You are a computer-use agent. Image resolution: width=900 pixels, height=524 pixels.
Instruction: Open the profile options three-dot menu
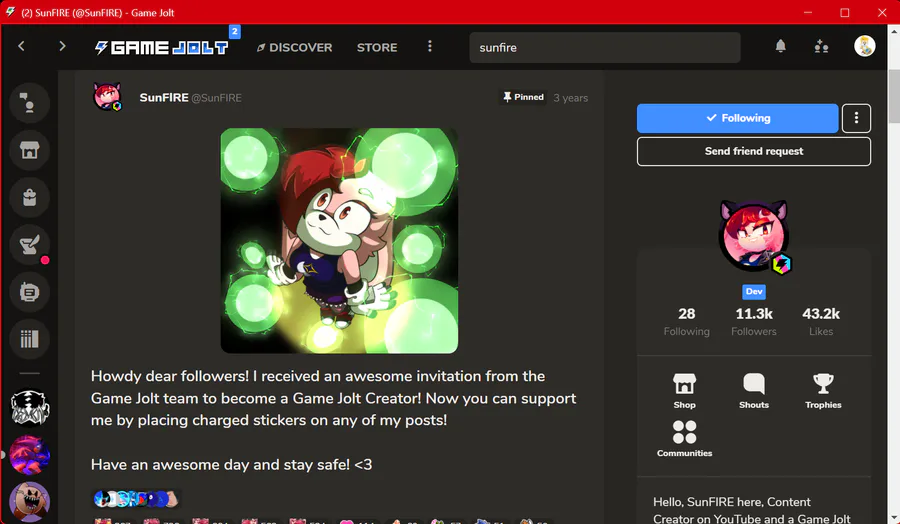856,118
